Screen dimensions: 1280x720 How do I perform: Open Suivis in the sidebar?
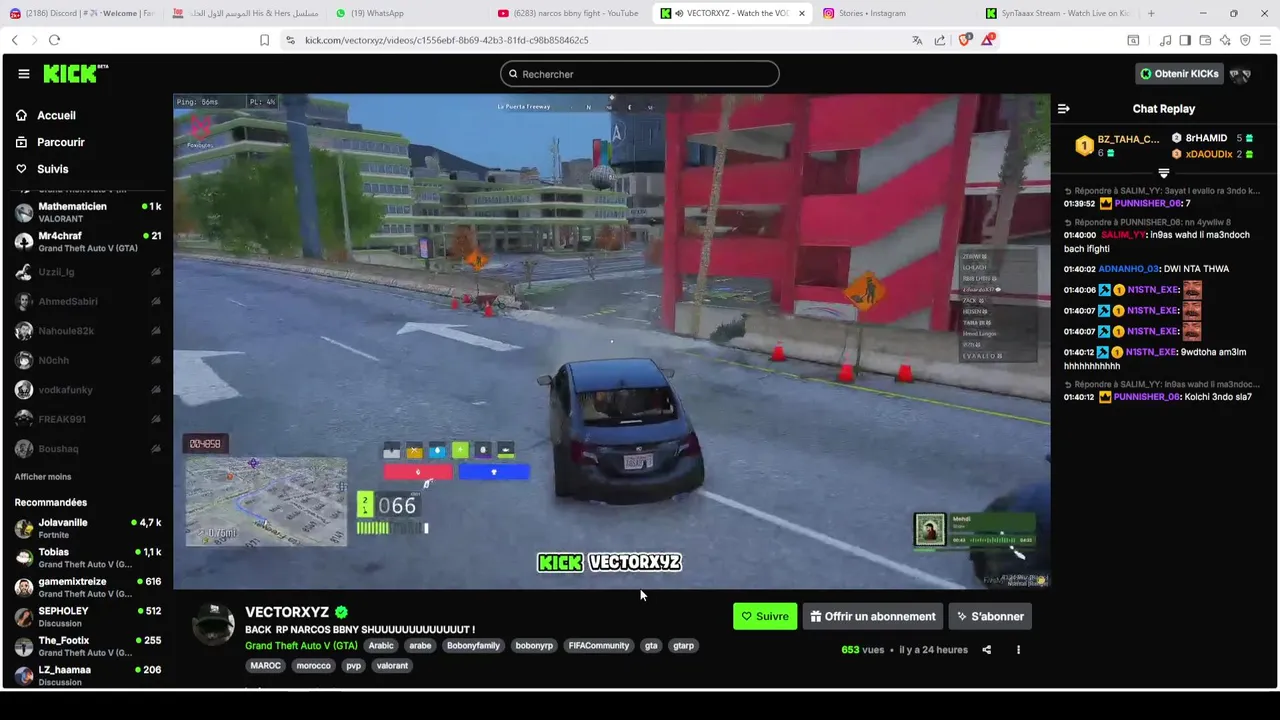pos(52,169)
